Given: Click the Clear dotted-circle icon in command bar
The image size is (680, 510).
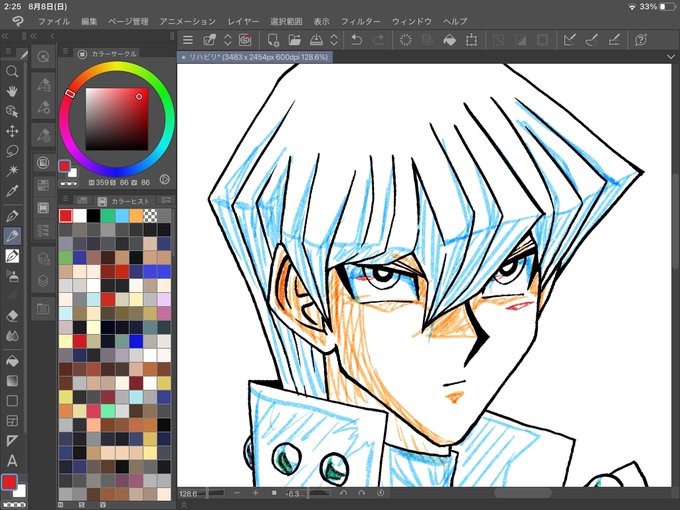Looking at the screenshot, I should point(405,40).
